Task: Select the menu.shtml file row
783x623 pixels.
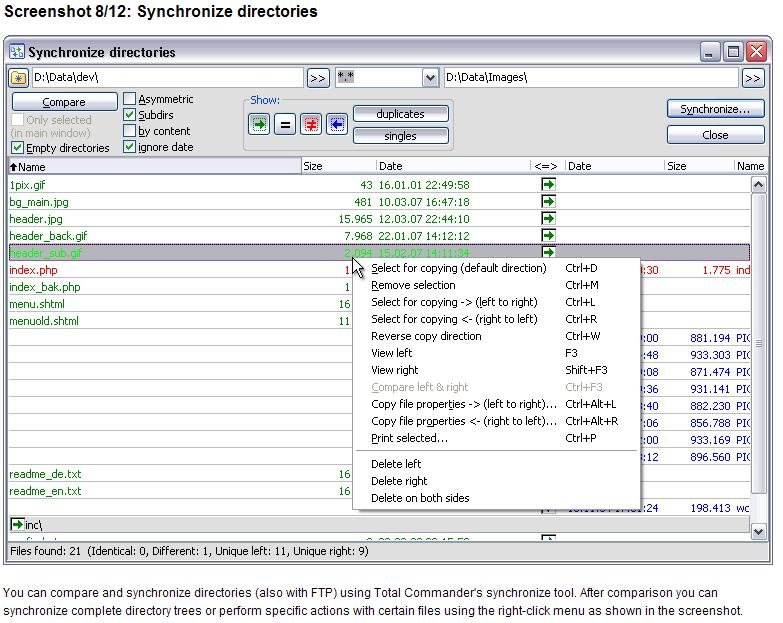Action: 180,304
